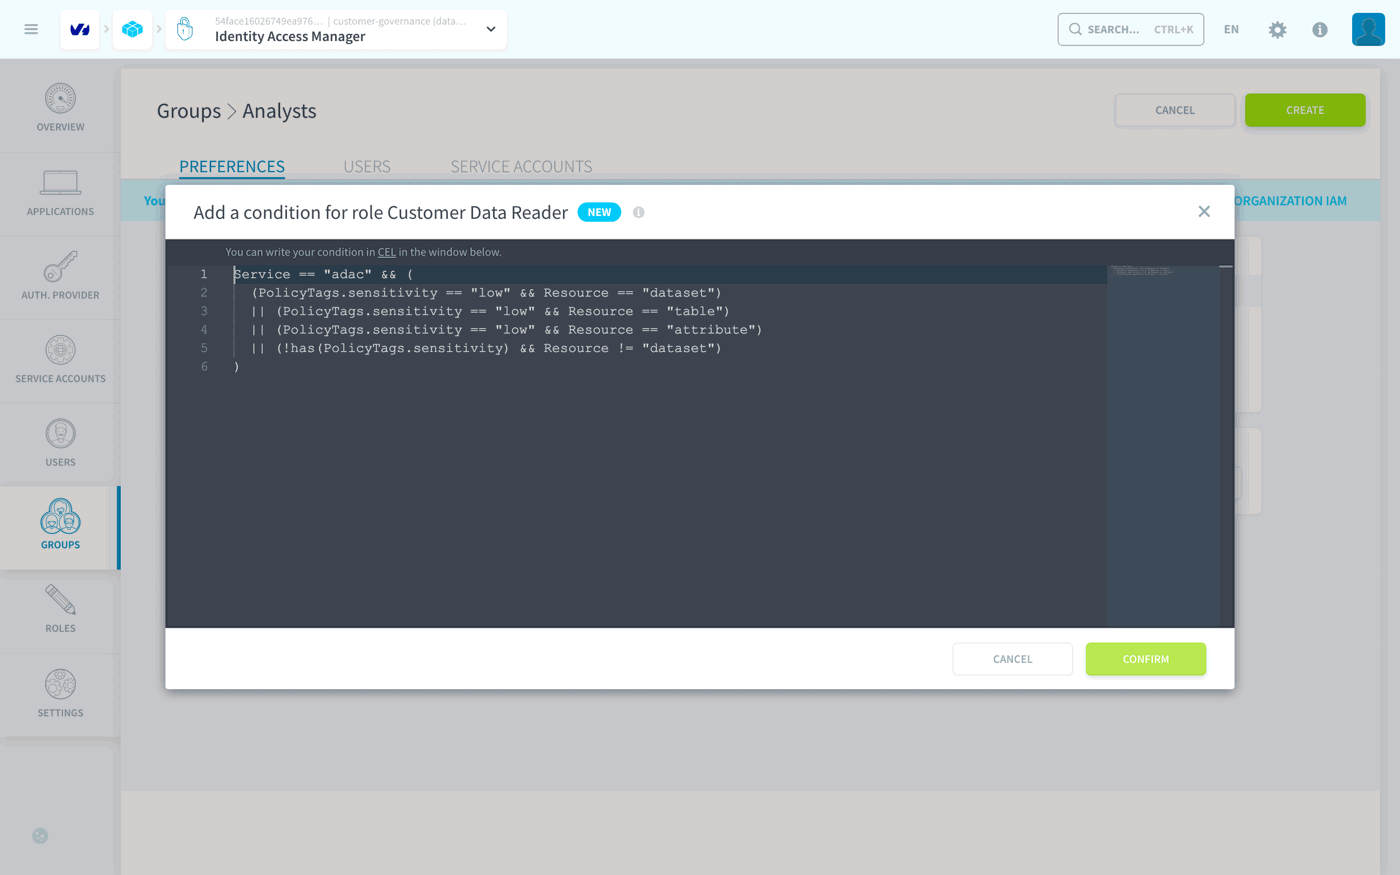
Task: Switch to Service Accounts tab
Action: tap(521, 166)
